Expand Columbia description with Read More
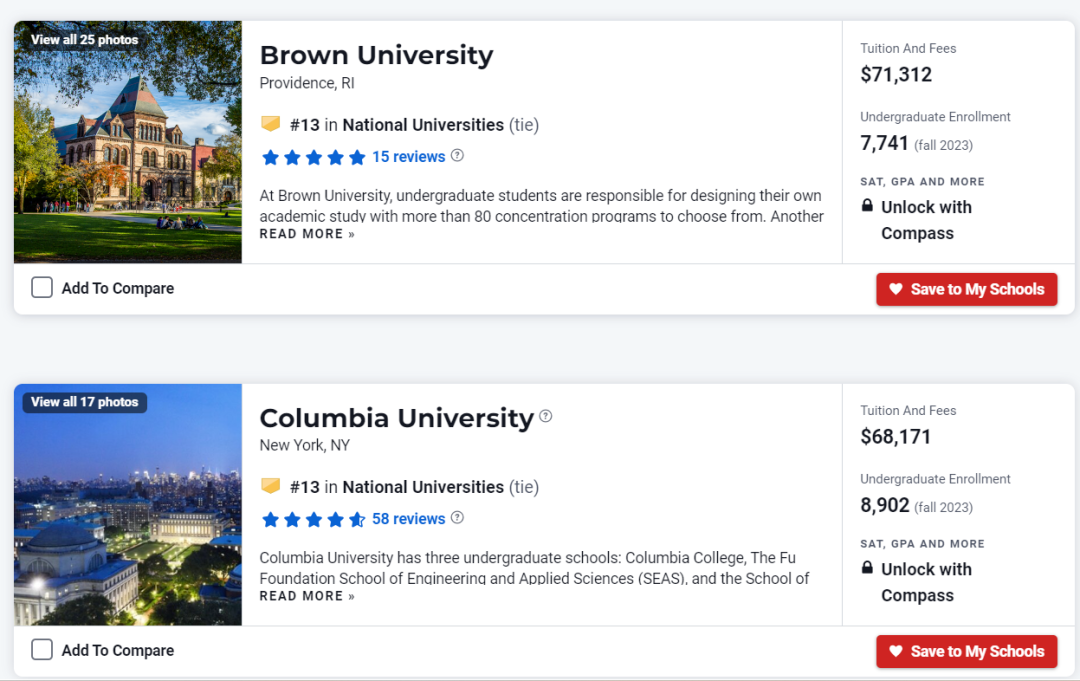Screen dimensions: 1080x681 click(307, 596)
